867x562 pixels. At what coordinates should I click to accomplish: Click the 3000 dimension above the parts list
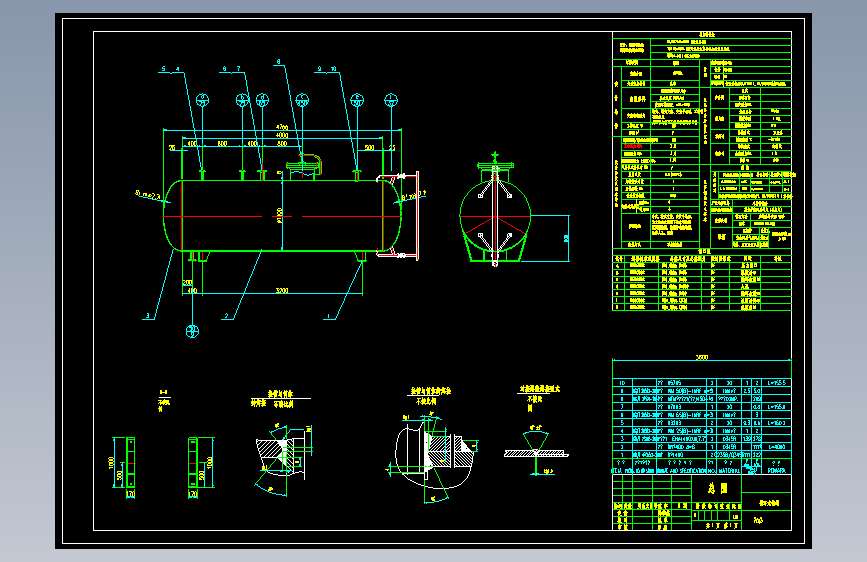pos(702,357)
